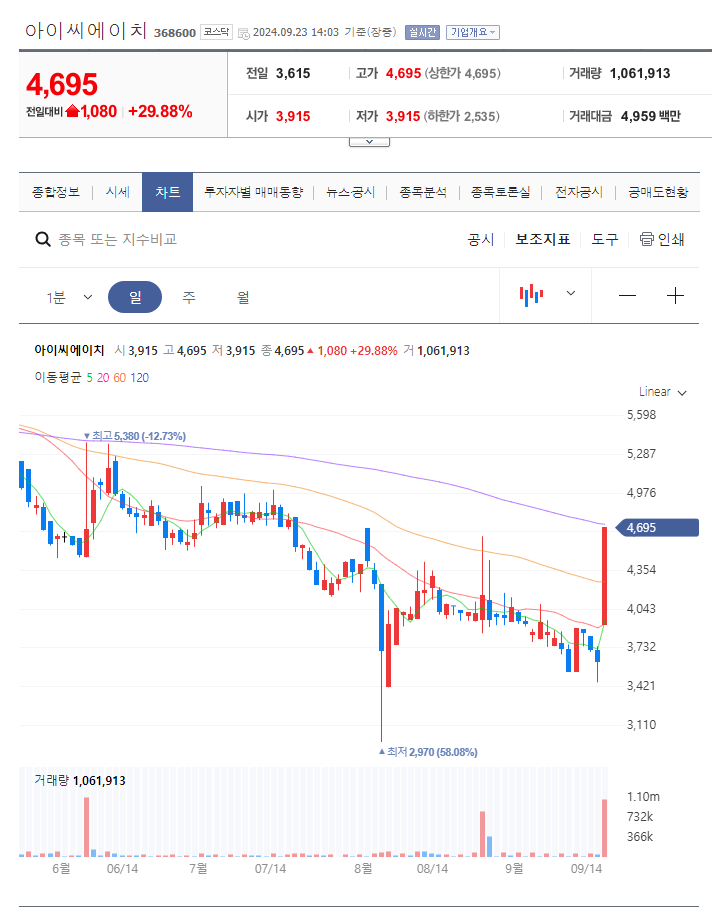Open the Linear scale dropdown
Screen dimensions: 712x909
pos(661,392)
